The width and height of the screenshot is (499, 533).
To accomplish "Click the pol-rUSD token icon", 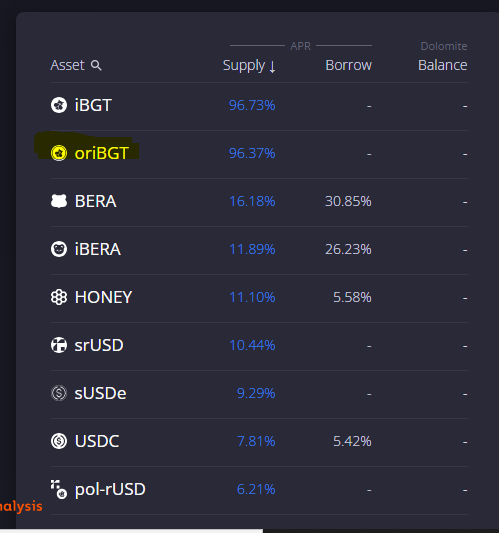I will coord(59,489).
